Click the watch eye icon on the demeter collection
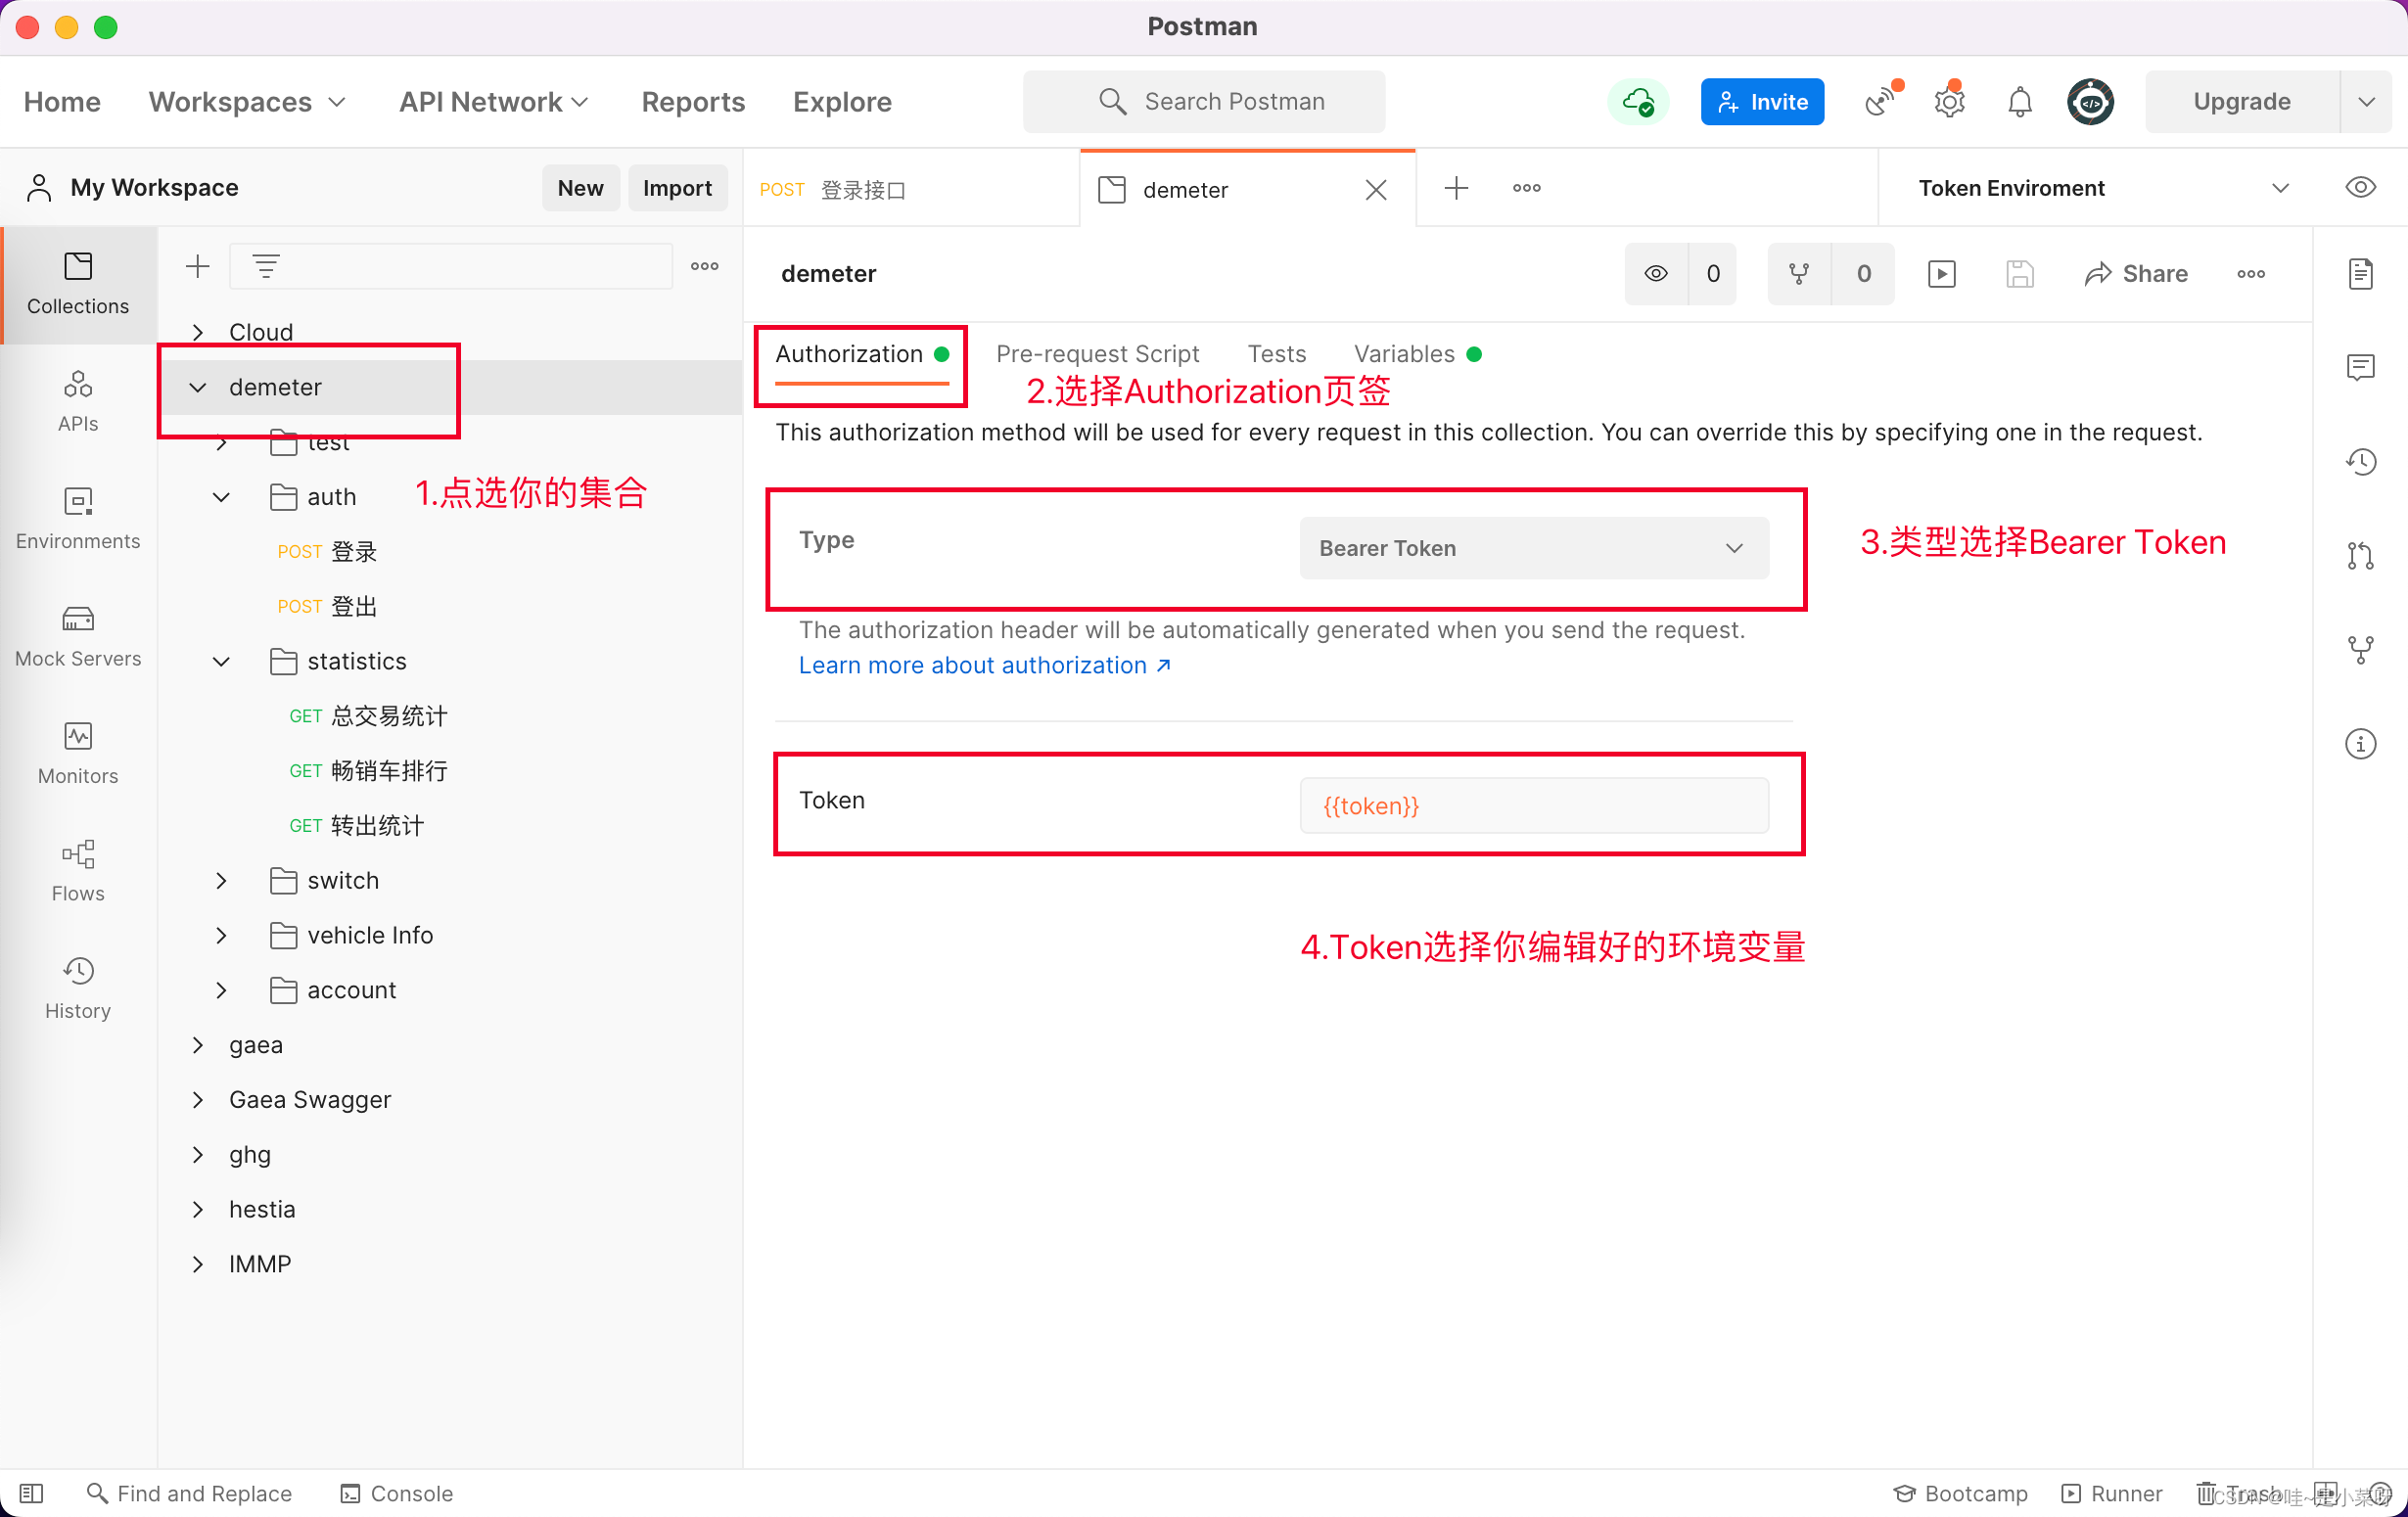This screenshot has height=1517, width=2408. point(1656,273)
